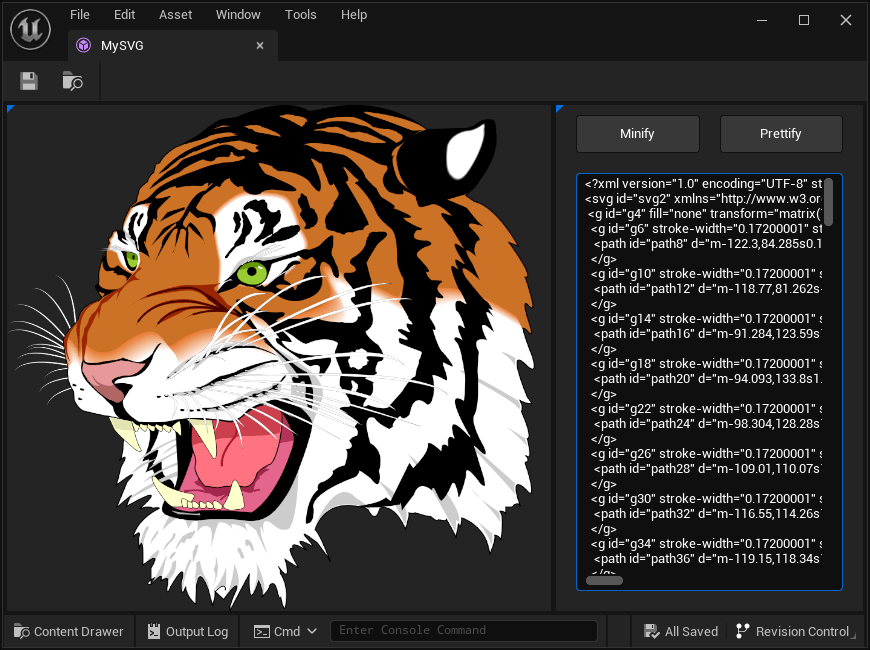870x650 pixels.
Task: Click the '<g id="g14"' line
Action: 706,319
